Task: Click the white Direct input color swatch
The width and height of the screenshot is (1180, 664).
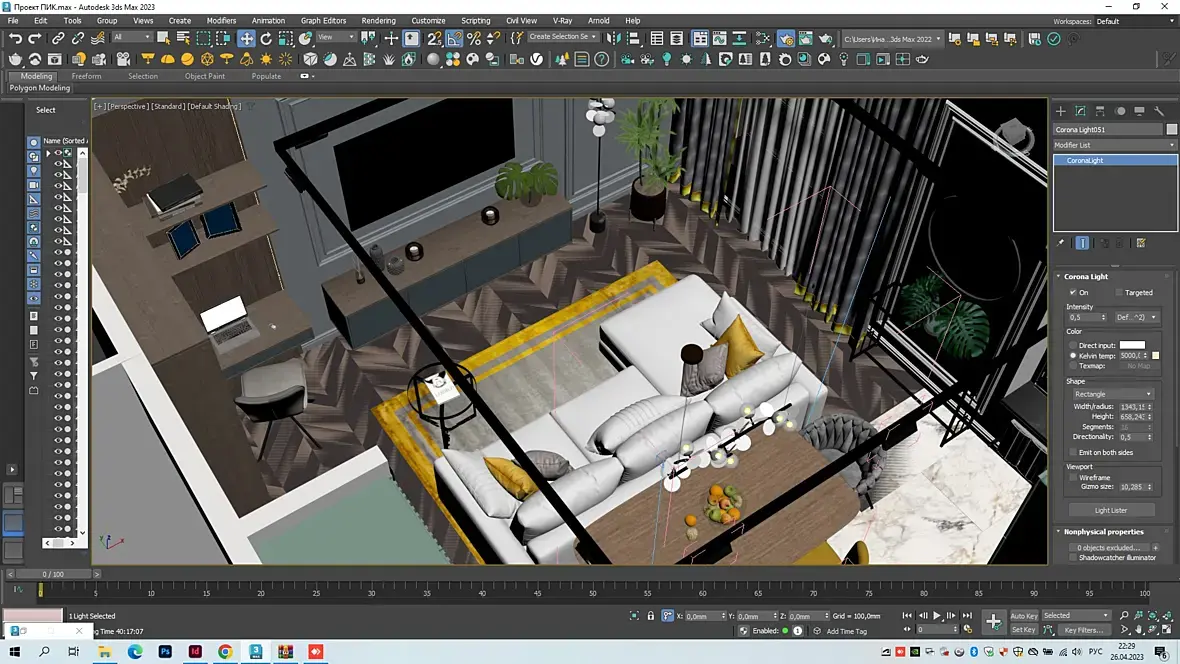Action: (x=1132, y=345)
